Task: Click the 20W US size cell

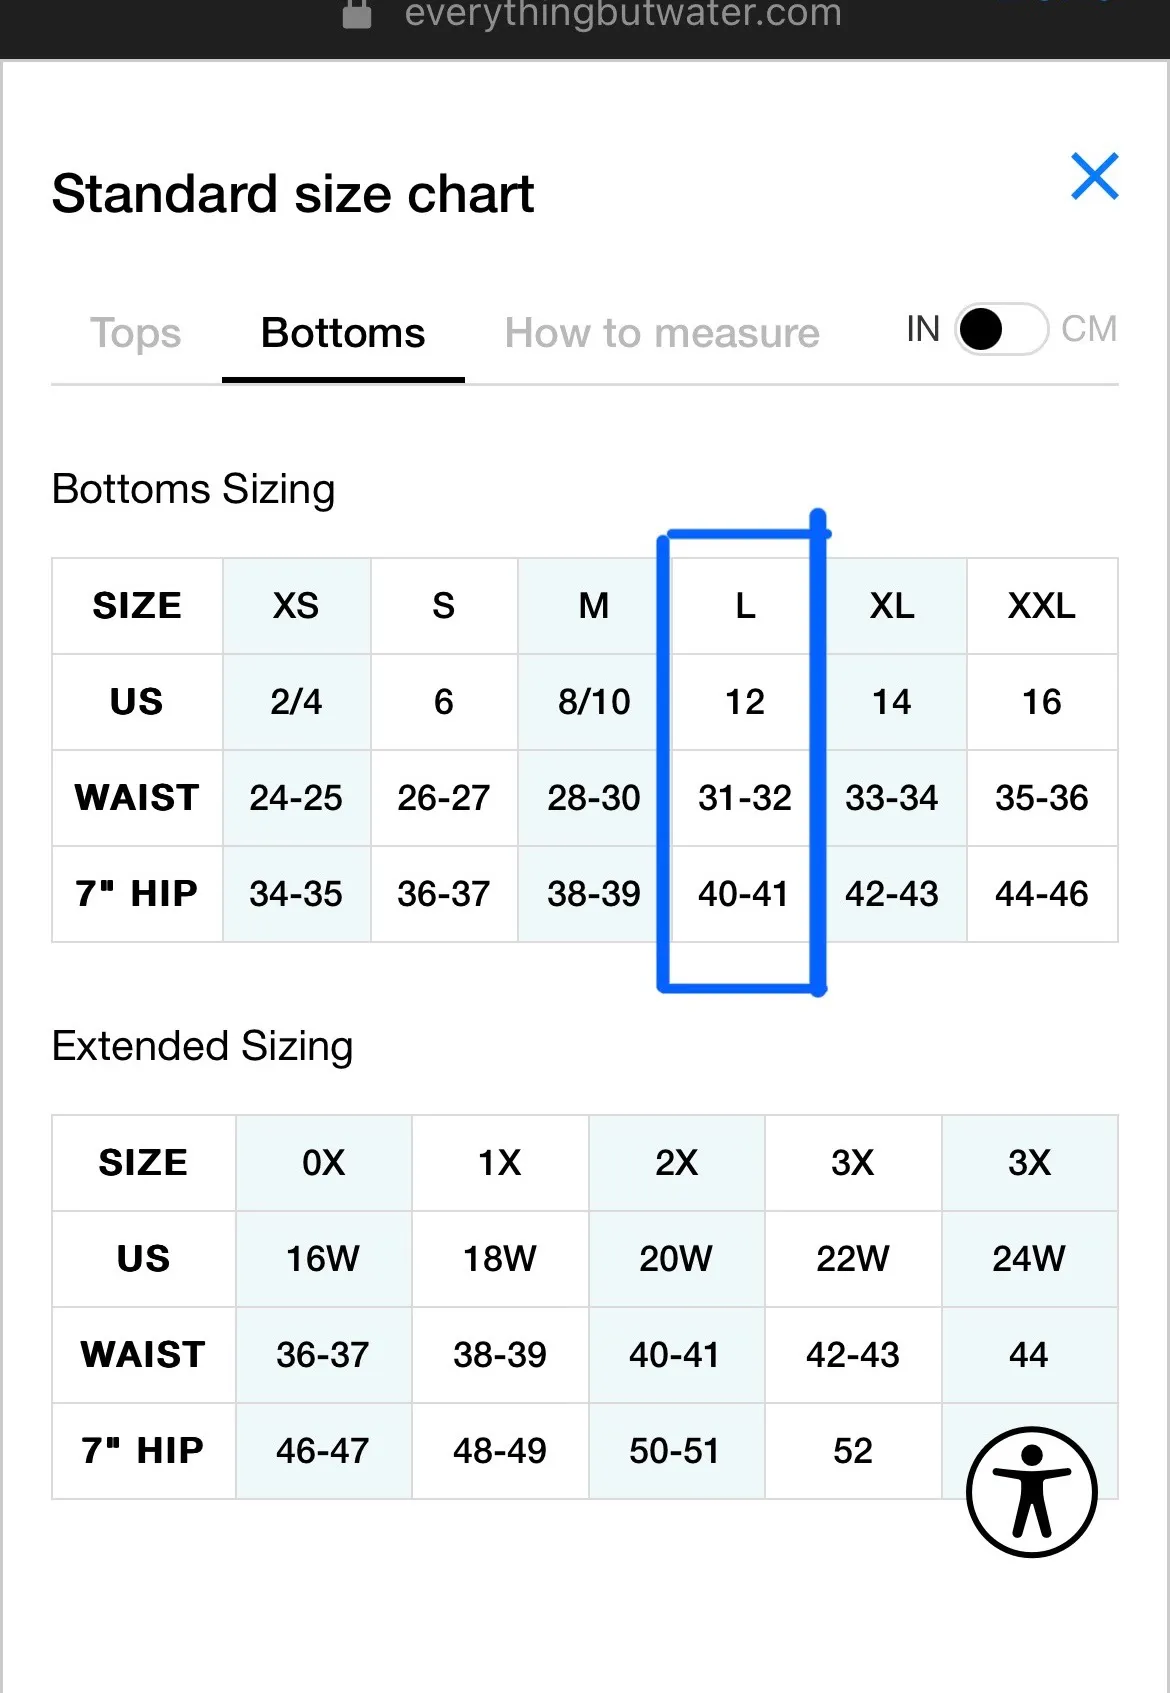Action: click(x=676, y=1259)
